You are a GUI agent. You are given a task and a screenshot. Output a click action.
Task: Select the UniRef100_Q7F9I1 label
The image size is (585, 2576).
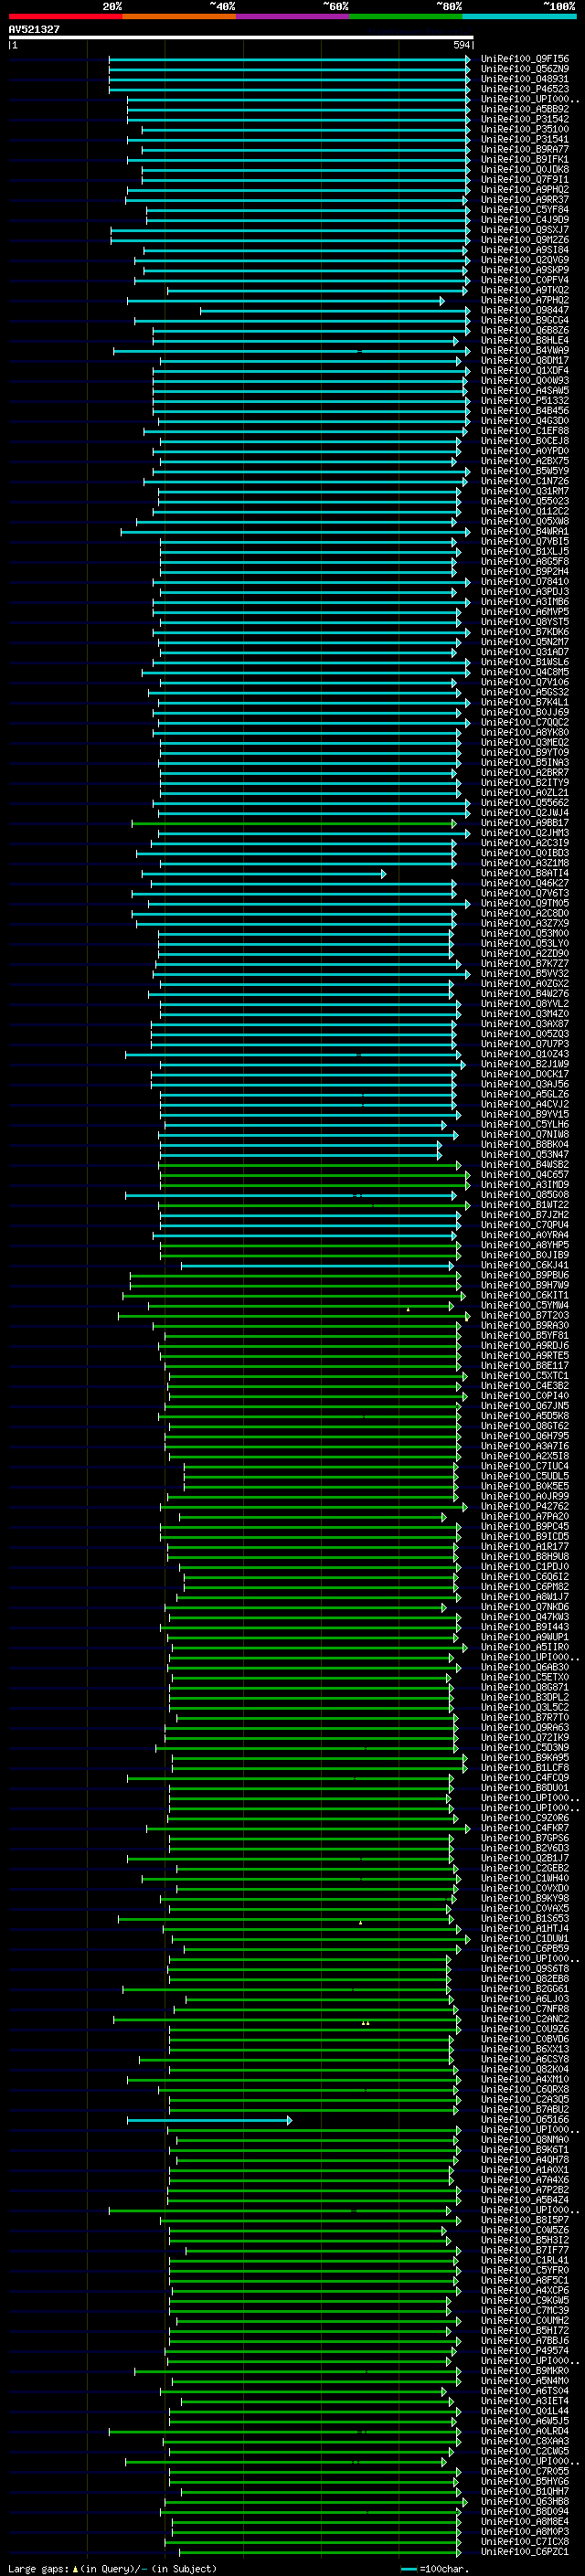click(x=525, y=179)
